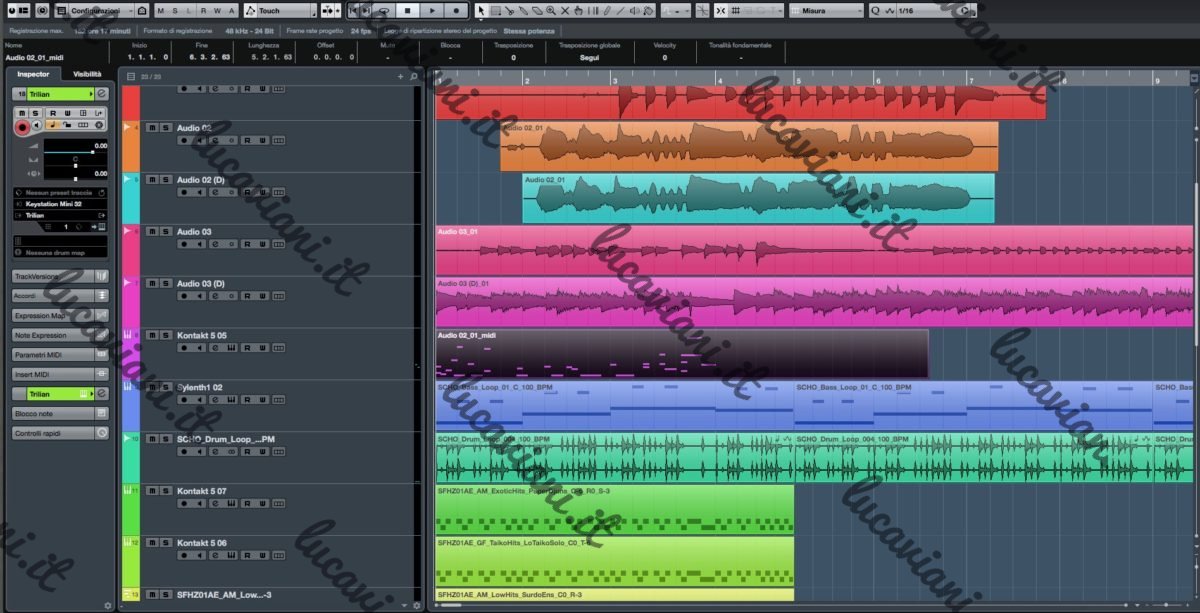Activate the transport Record button
Viewport: 1200px width, 613px height.
pos(456,10)
